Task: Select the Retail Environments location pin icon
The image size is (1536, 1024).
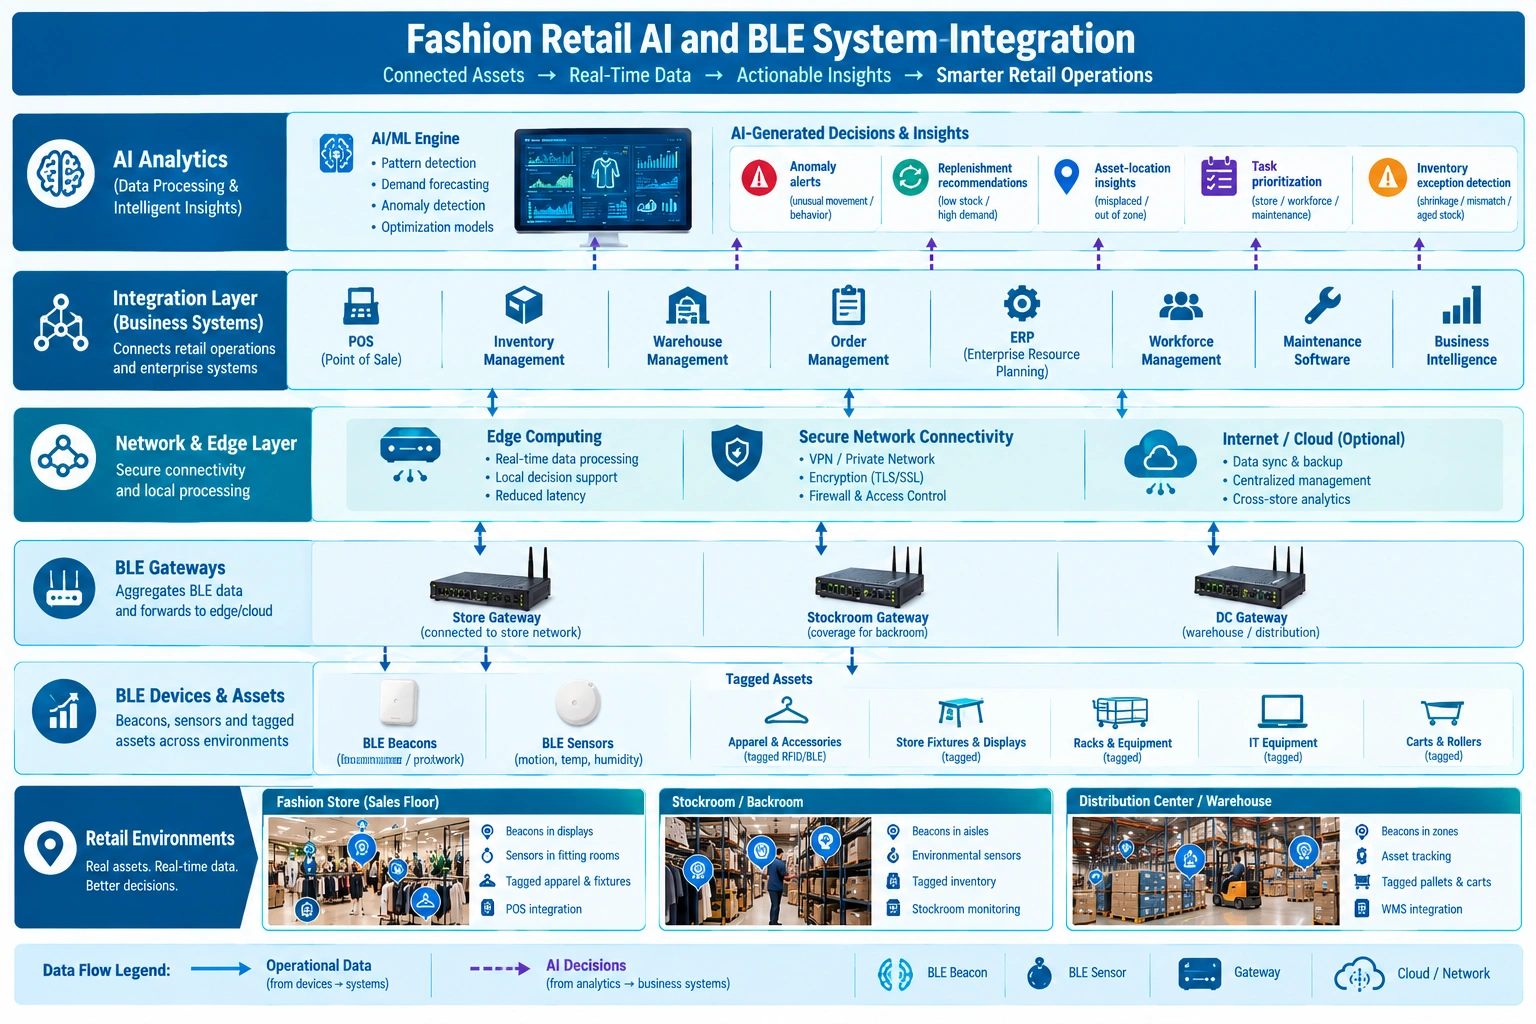Action: point(50,848)
